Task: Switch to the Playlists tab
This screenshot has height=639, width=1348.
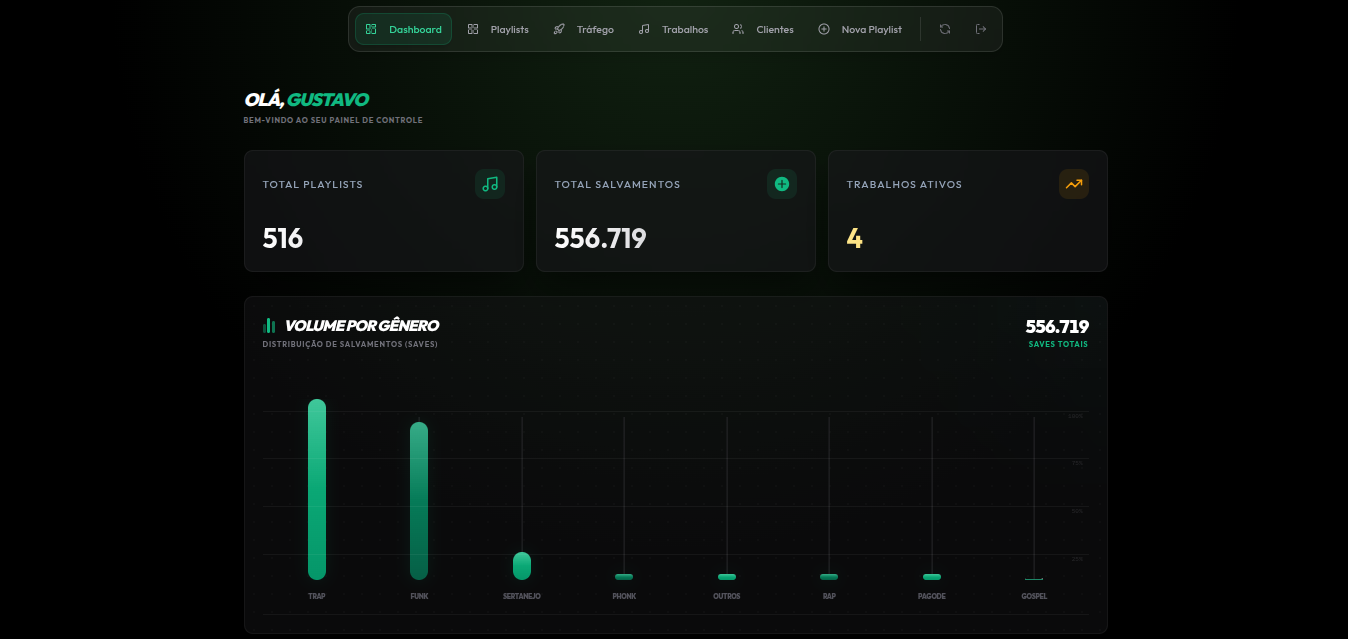Action: pos(498,29)
